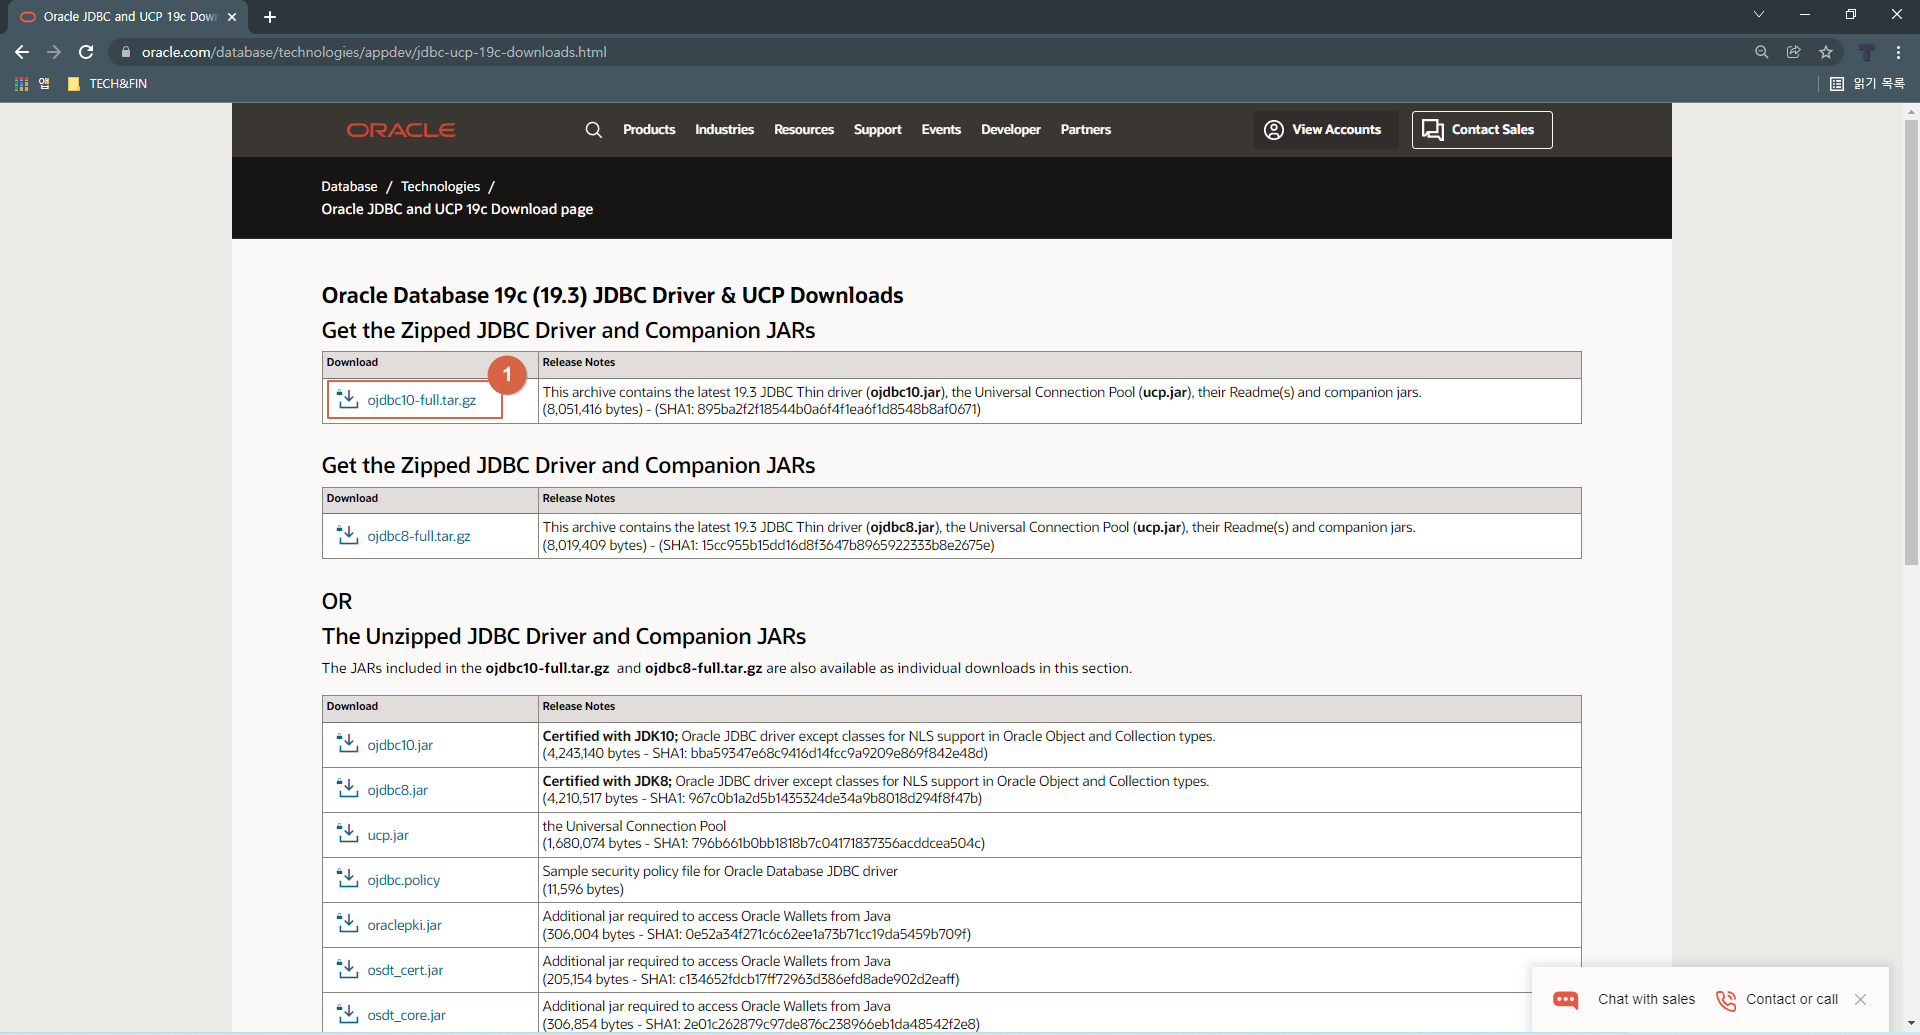1920x1035 pixels.
Task: Download ojdbc8-full.tar.gz link
Action: click(419, 536)
